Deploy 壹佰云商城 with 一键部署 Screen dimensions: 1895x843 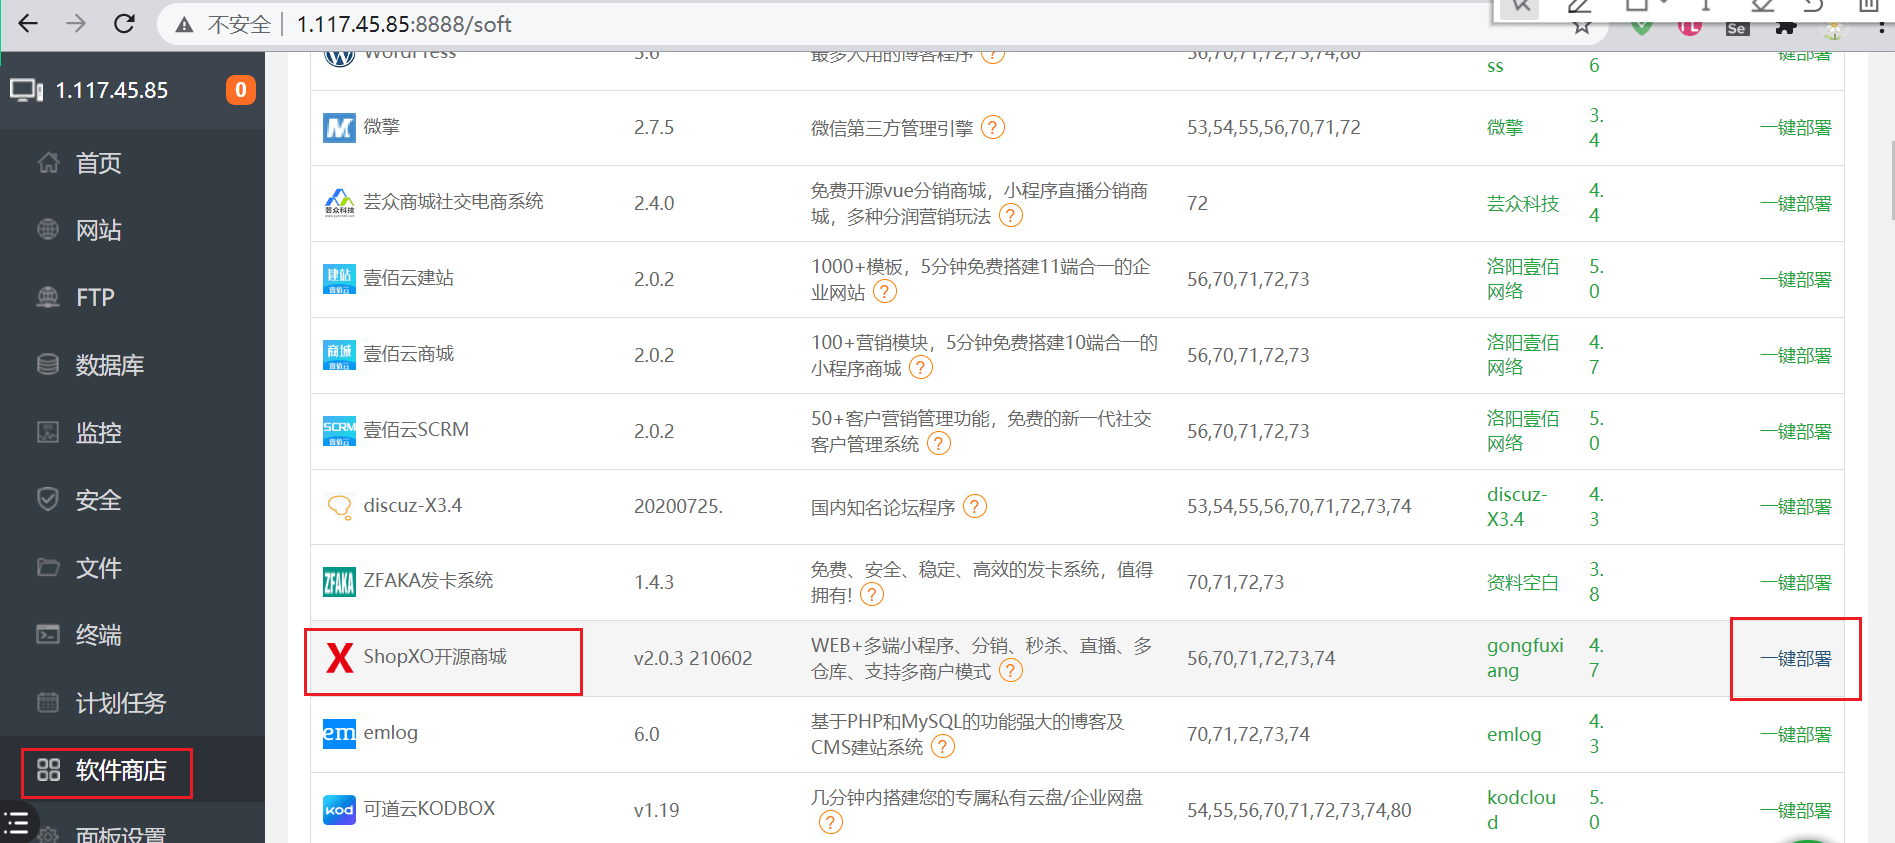(1796, 356)
